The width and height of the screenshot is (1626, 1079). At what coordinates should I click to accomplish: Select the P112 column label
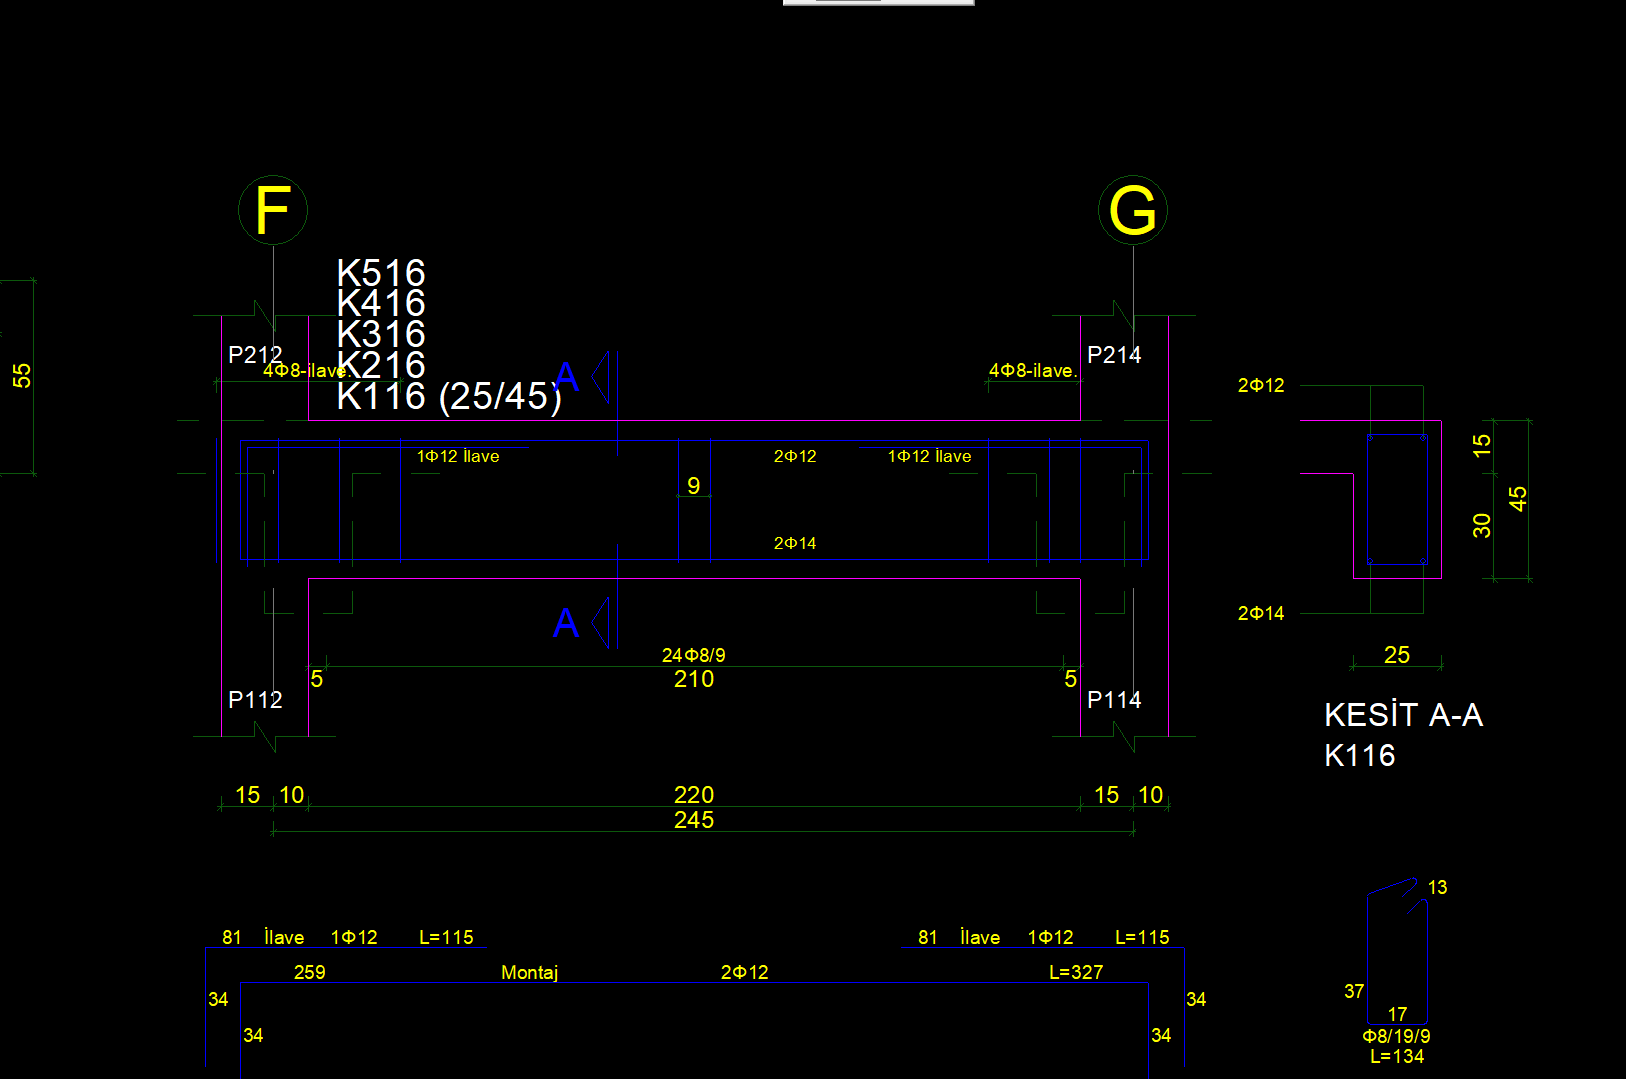254,700
